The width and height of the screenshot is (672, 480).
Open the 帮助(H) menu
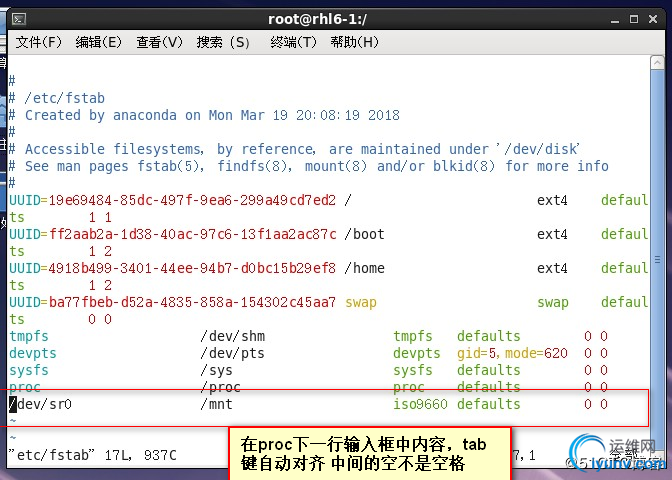tap(354, 42)
